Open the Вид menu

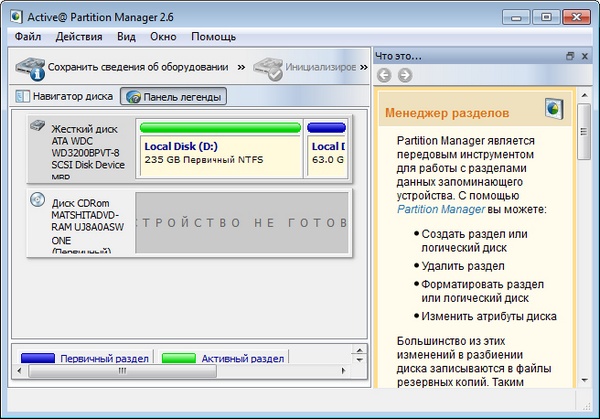(x=126, y=37)
